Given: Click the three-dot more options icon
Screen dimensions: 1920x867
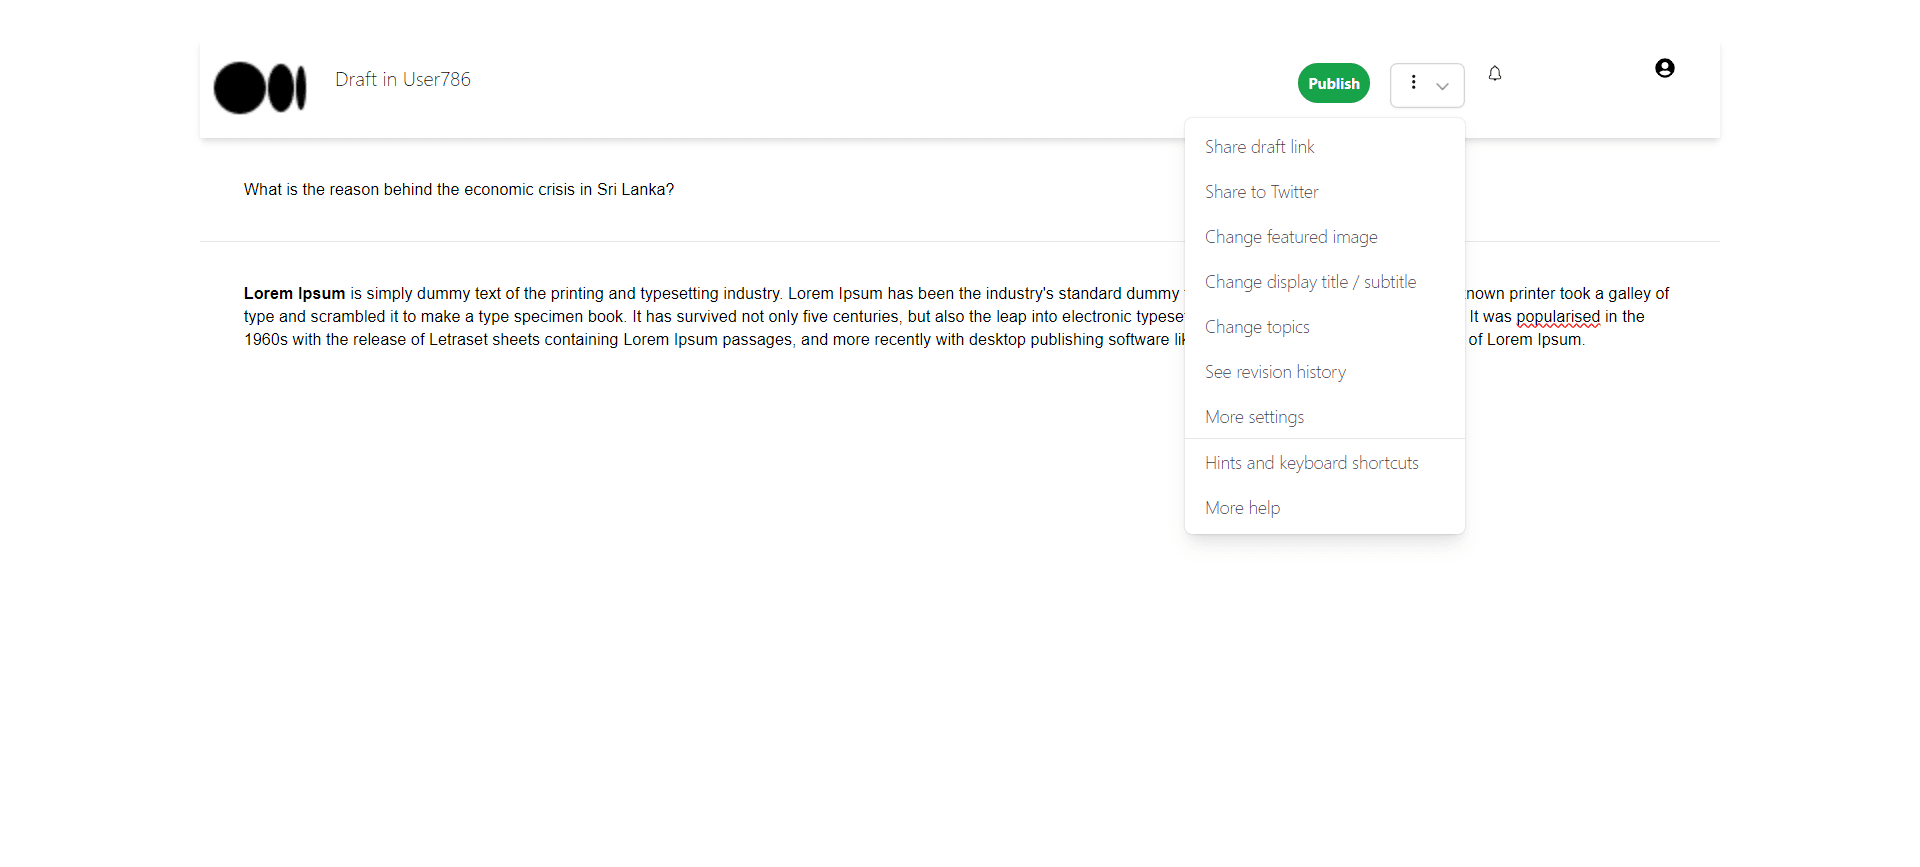Looking at the screenshot, I should 1413,83.
